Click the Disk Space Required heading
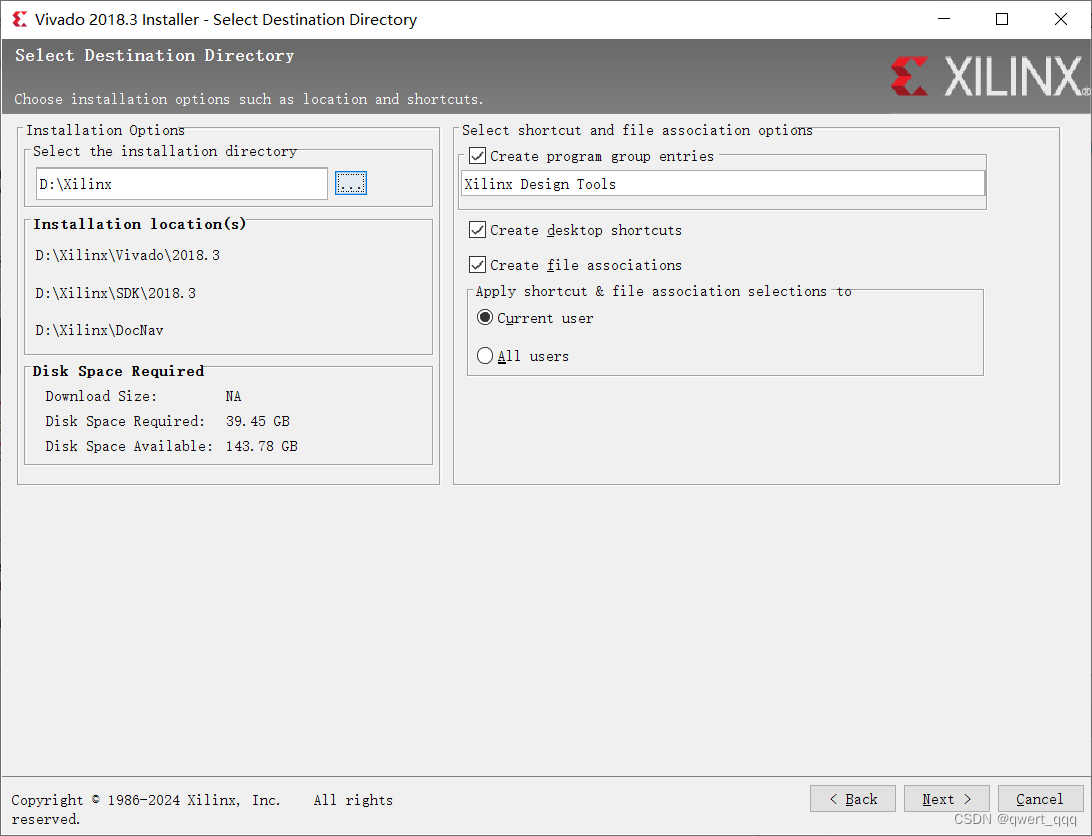Viewport: 1092px width, 836px height. (x=118, y=371)
